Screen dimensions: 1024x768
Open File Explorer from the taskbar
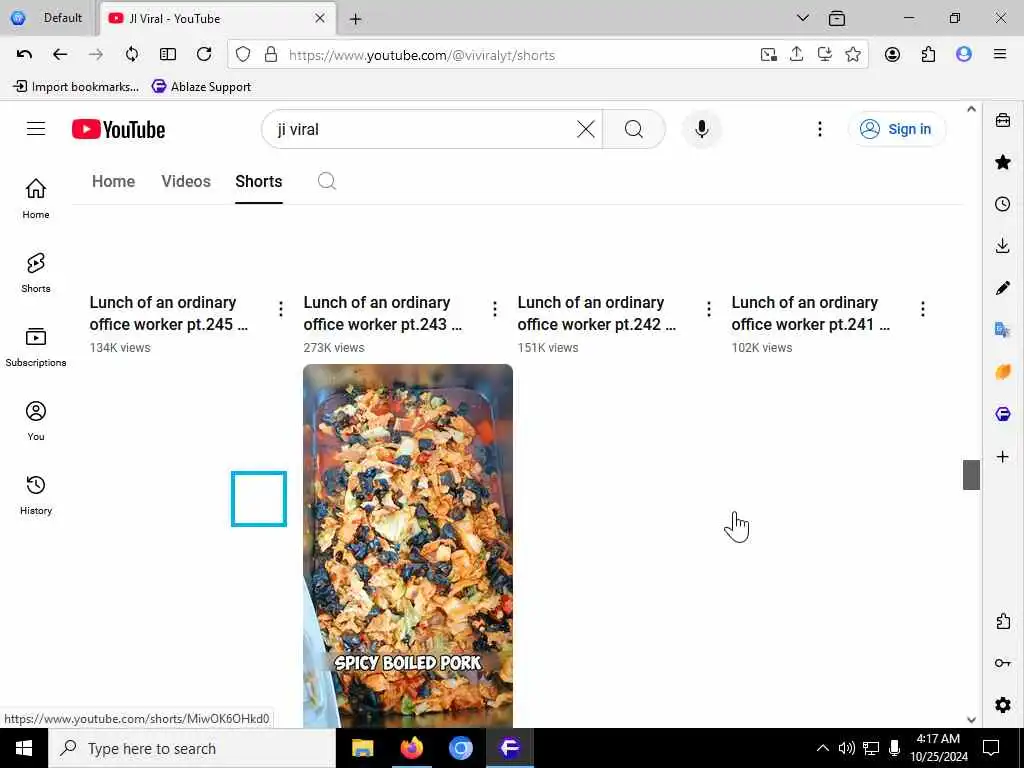tap(362, 748)
